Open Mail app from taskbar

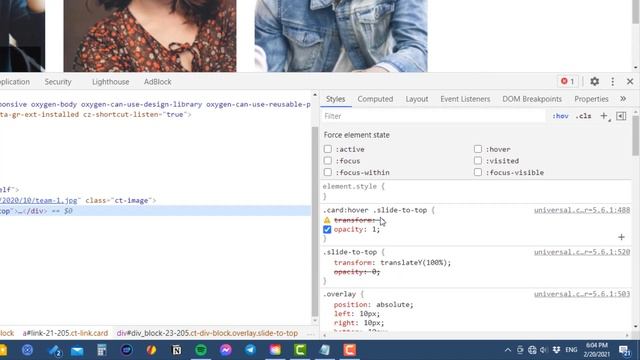[x=77, y=350]
